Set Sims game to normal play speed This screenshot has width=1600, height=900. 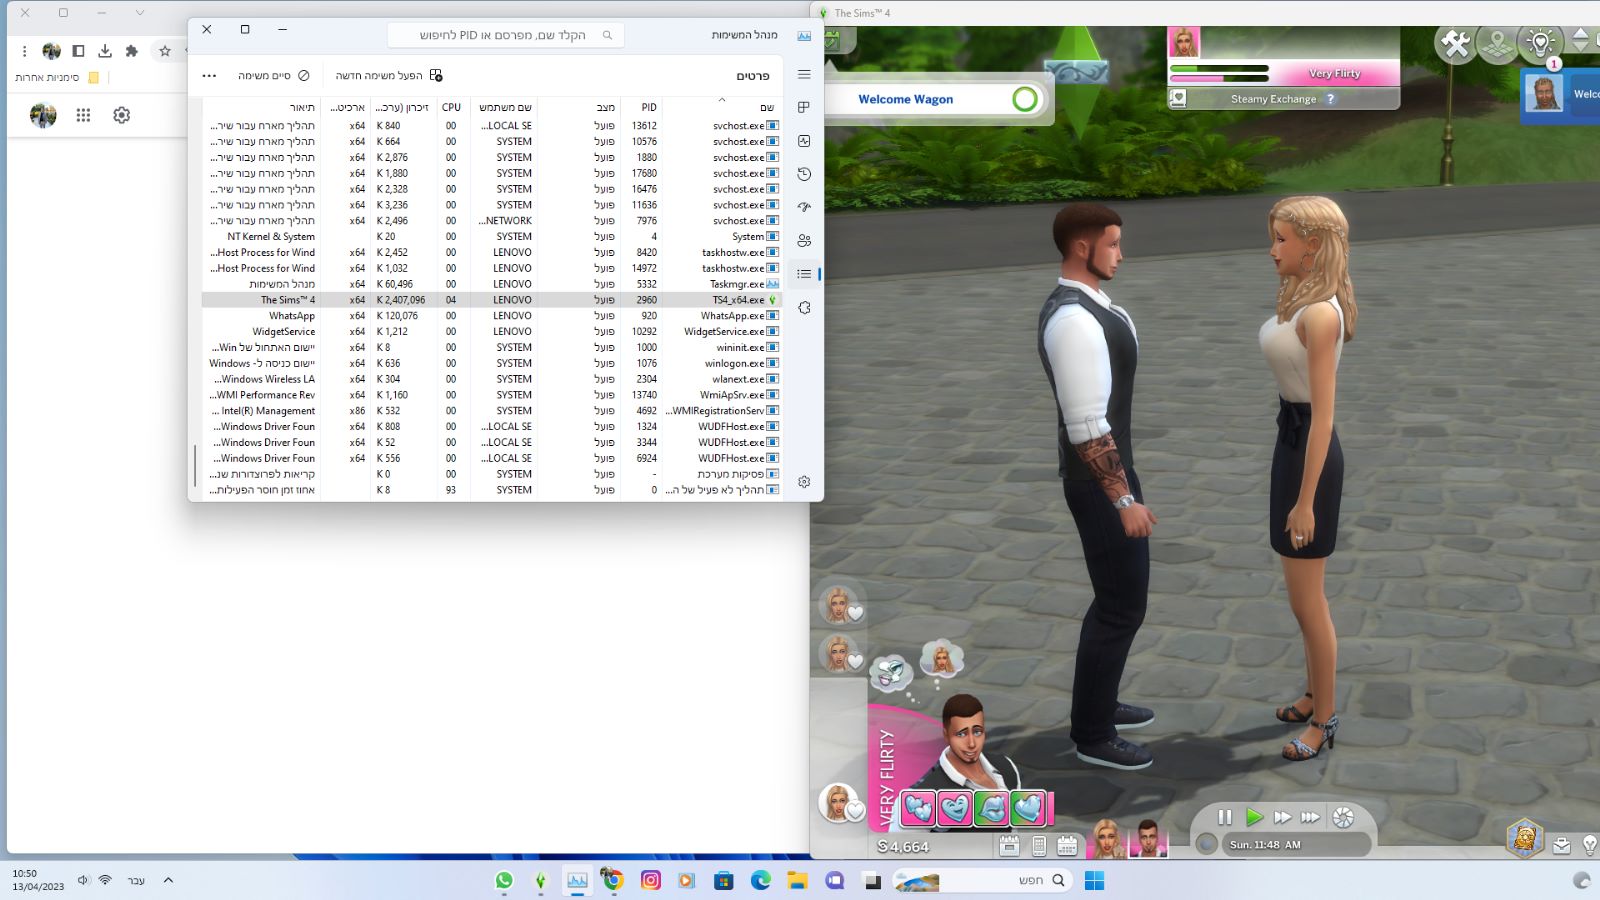coord(1254,817)
